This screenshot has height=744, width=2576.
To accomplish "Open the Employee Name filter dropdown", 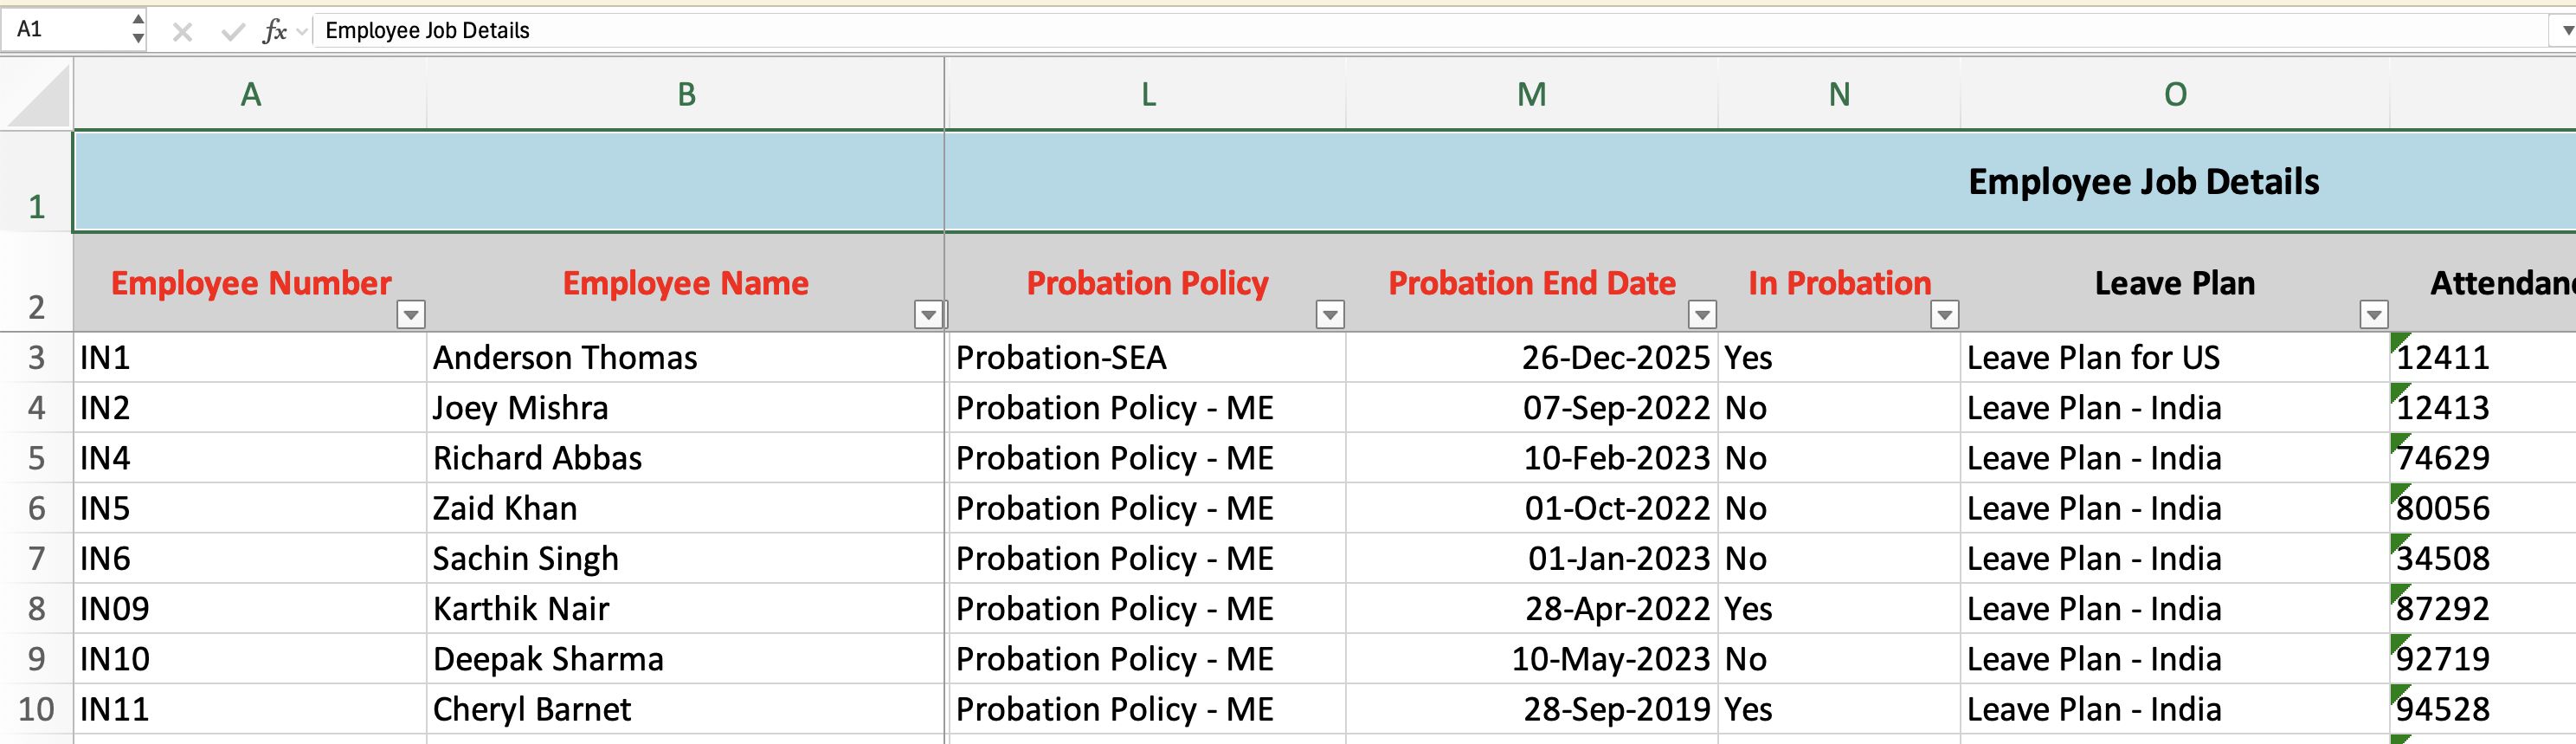I will click(928, 315).
